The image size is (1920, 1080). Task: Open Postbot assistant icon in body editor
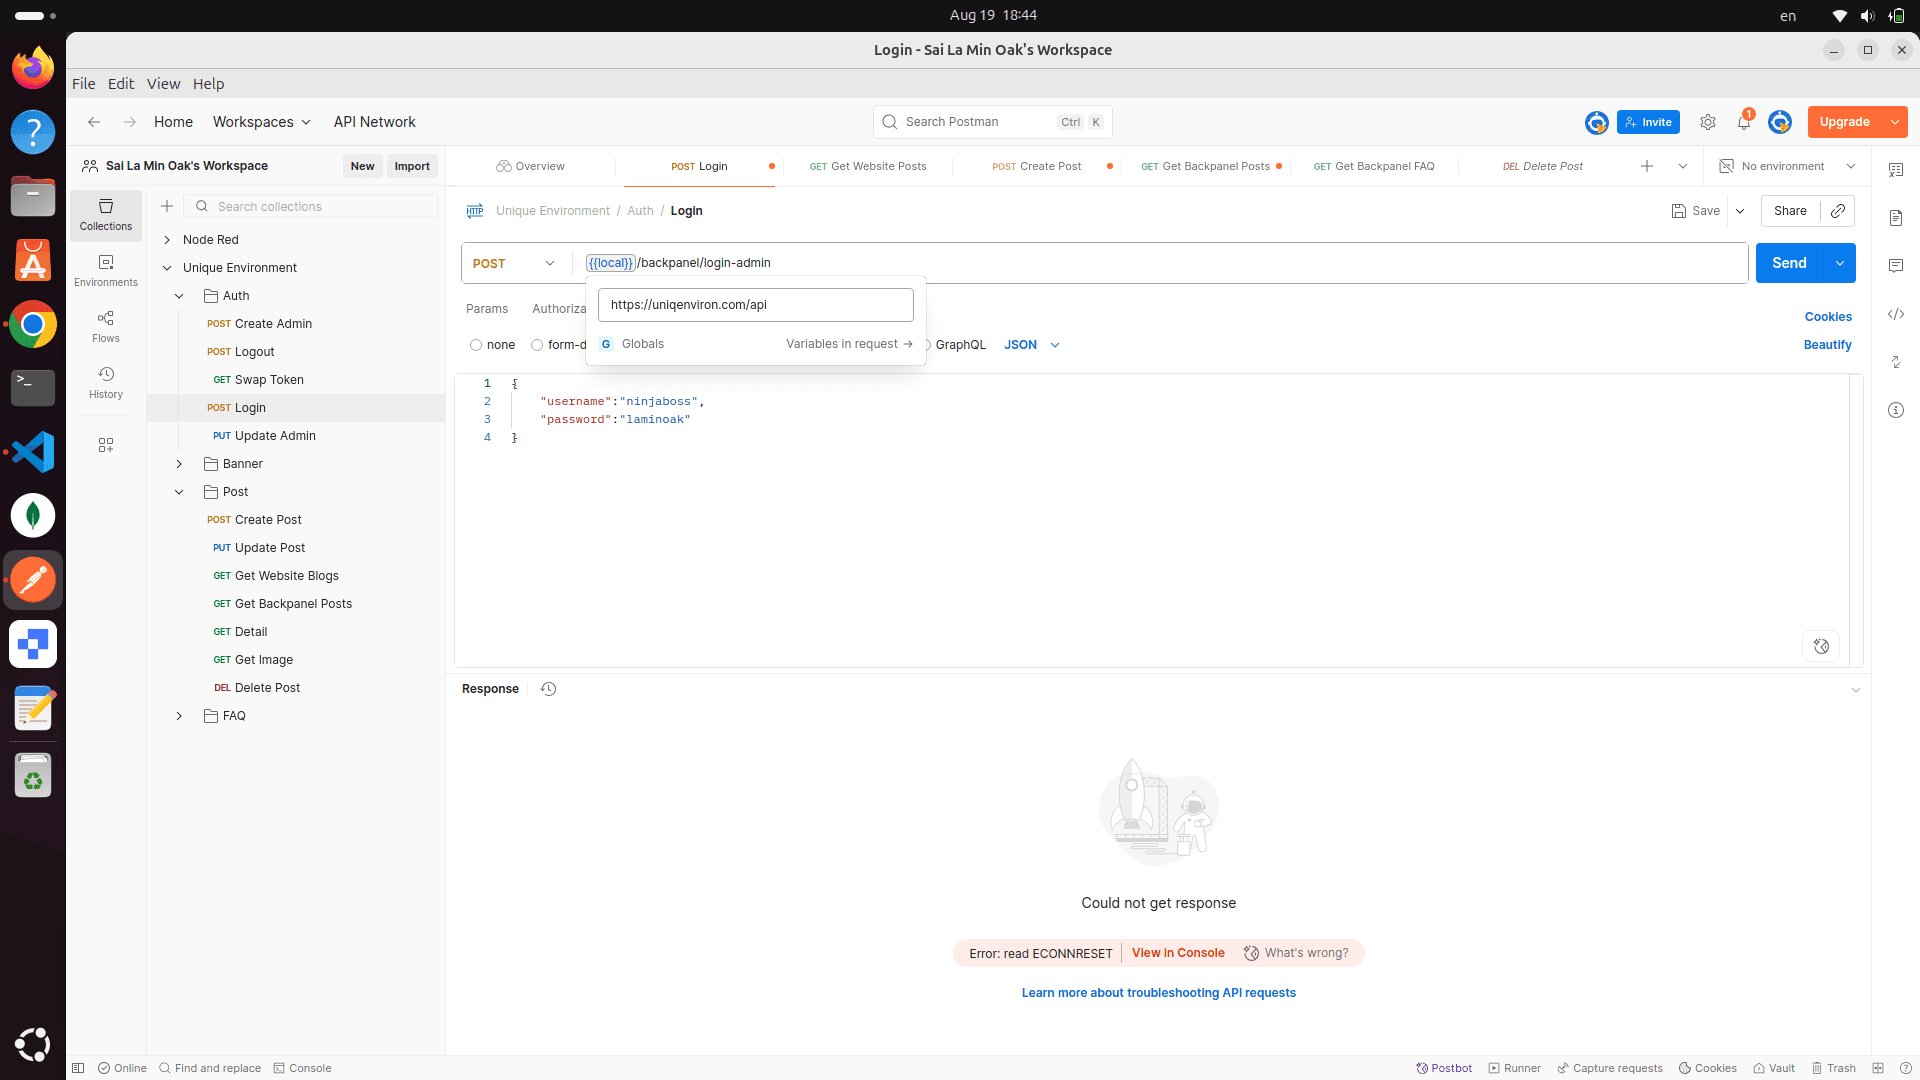[x=1821, y=646]
